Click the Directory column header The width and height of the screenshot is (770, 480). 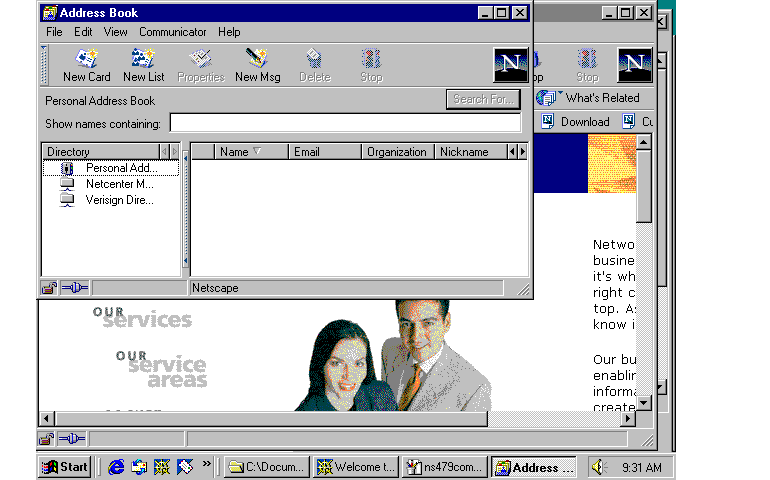tap(101, 152)
